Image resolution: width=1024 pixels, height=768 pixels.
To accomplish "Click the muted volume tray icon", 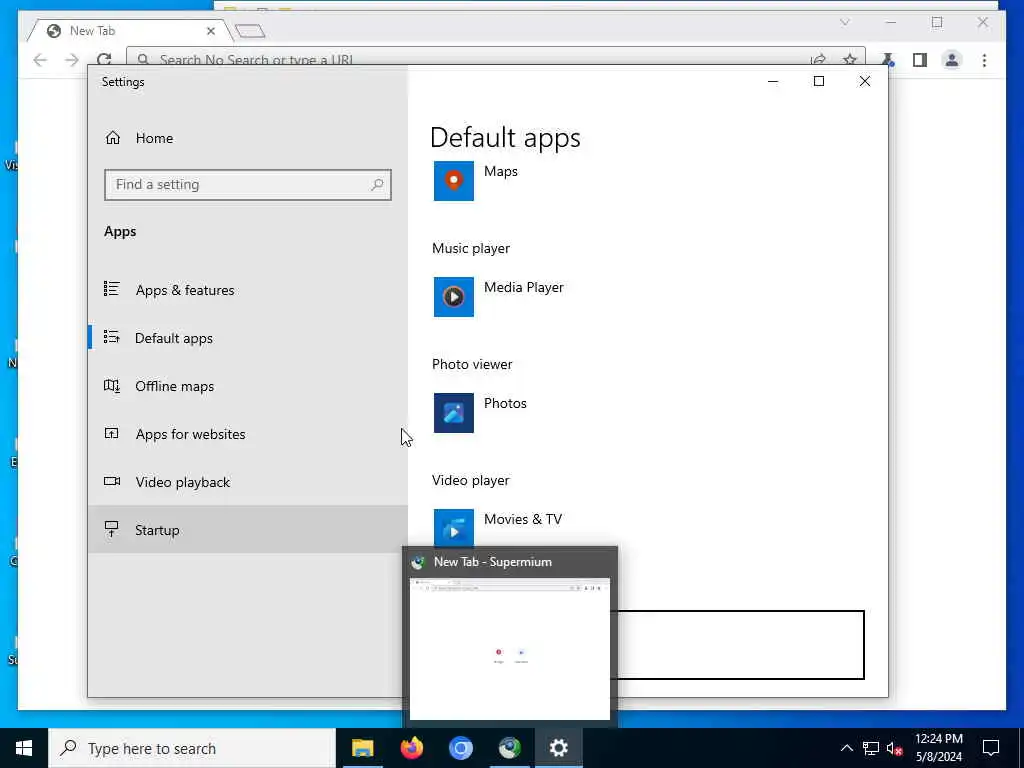I will tap(895, 748).
